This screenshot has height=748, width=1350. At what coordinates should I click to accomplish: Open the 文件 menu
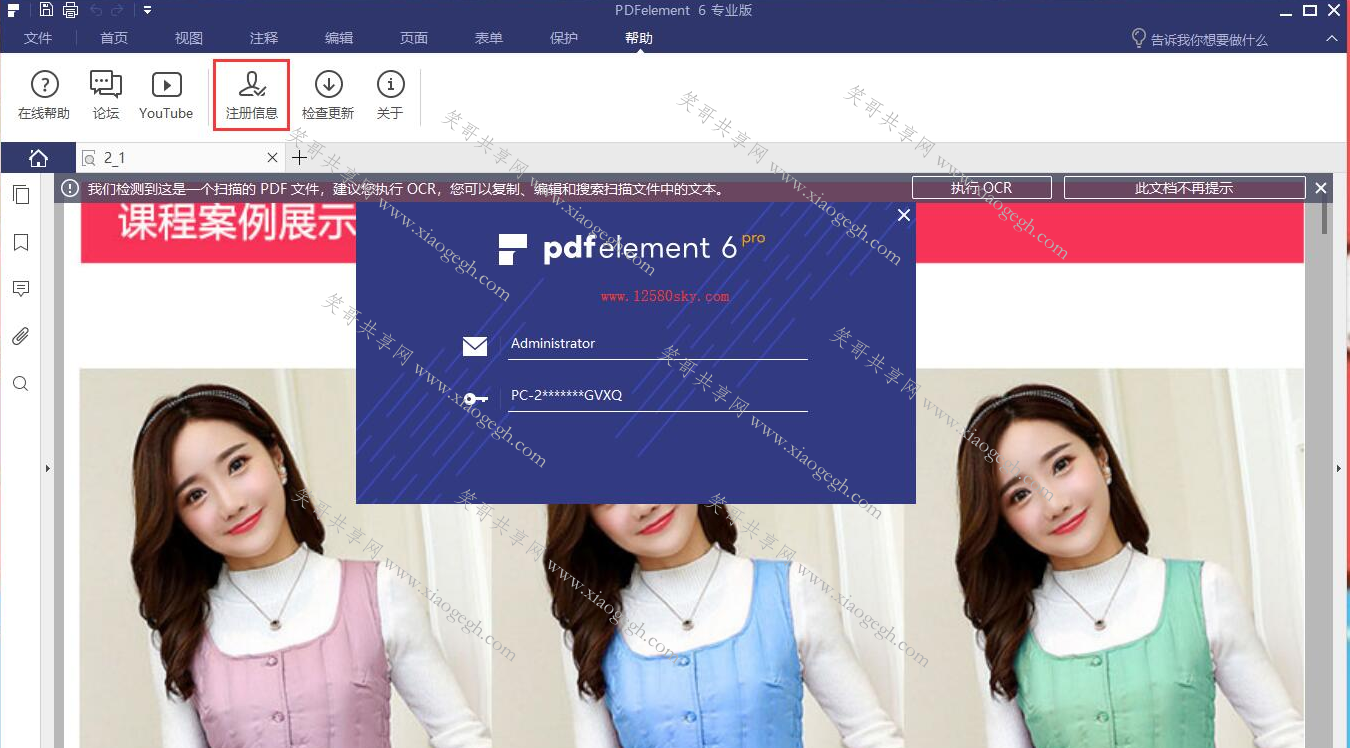pos(38,38)
